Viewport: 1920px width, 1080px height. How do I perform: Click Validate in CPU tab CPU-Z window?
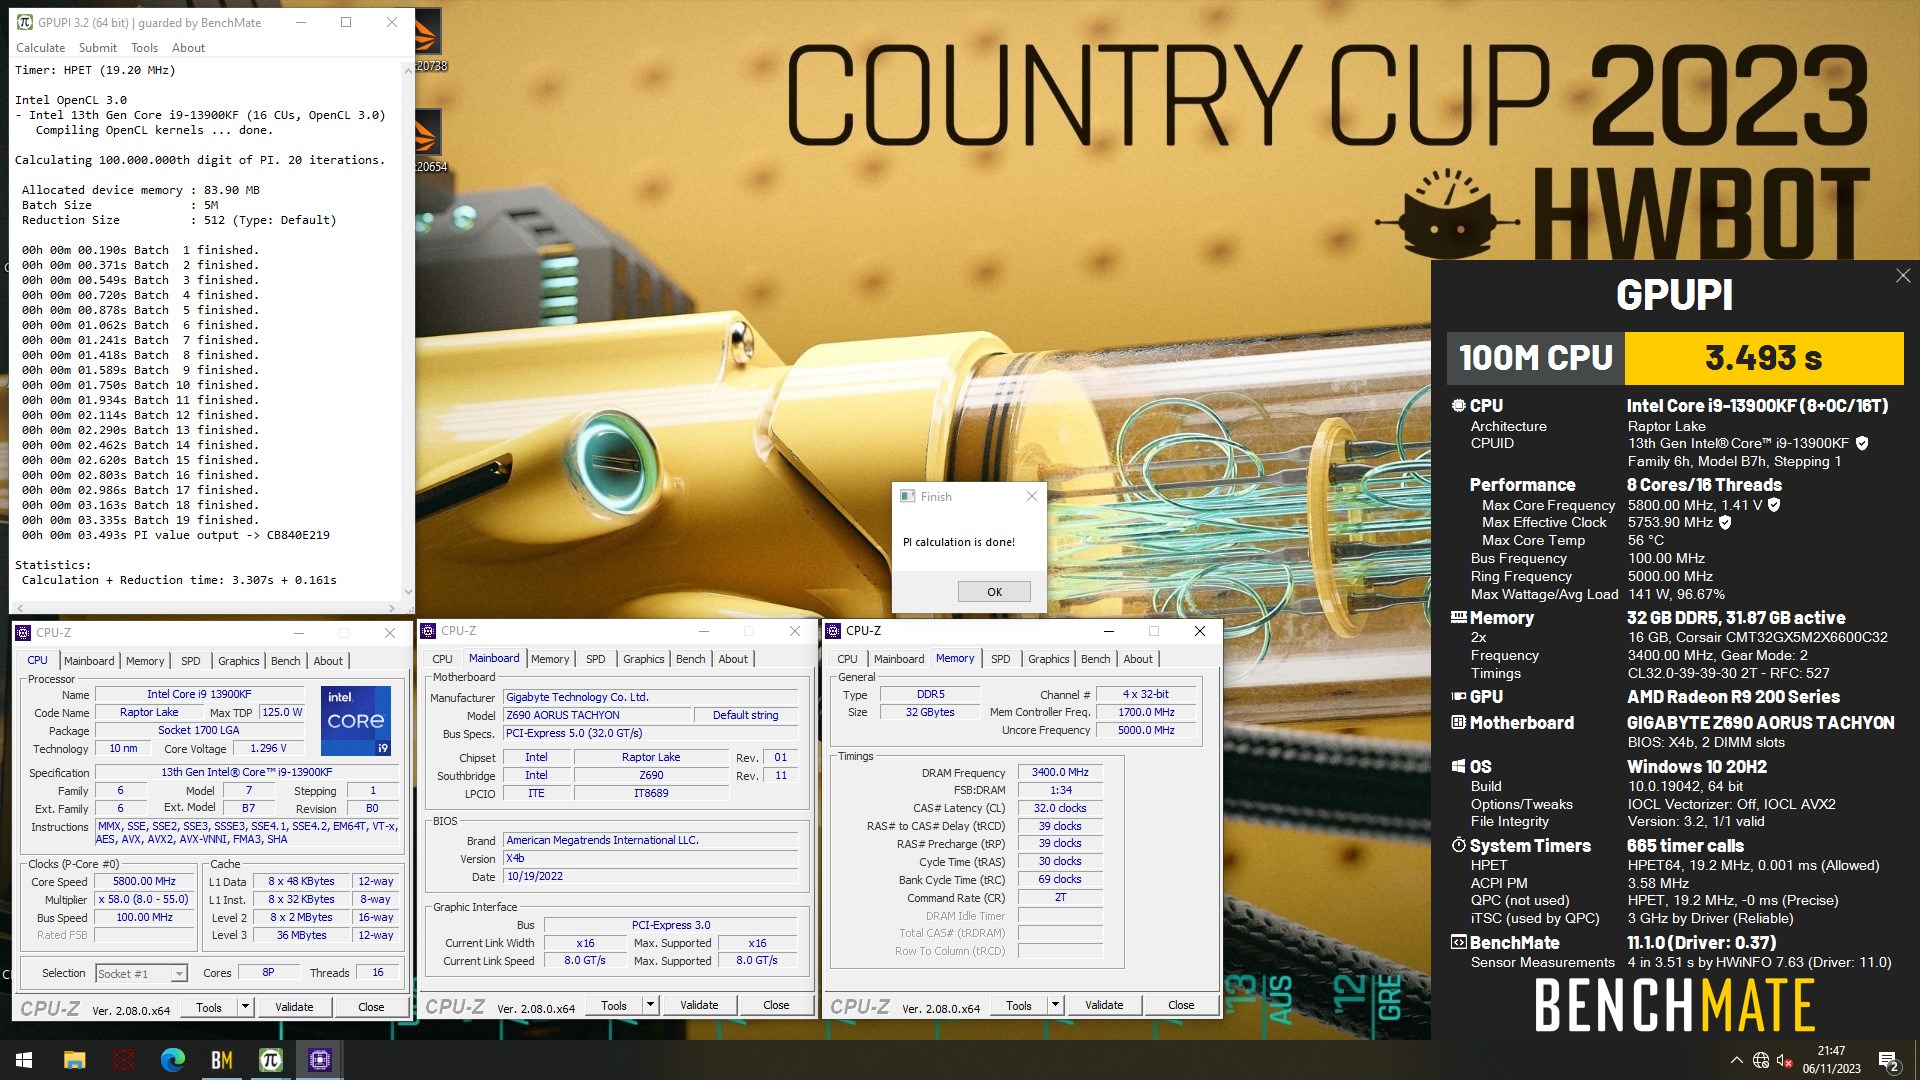294,1007
